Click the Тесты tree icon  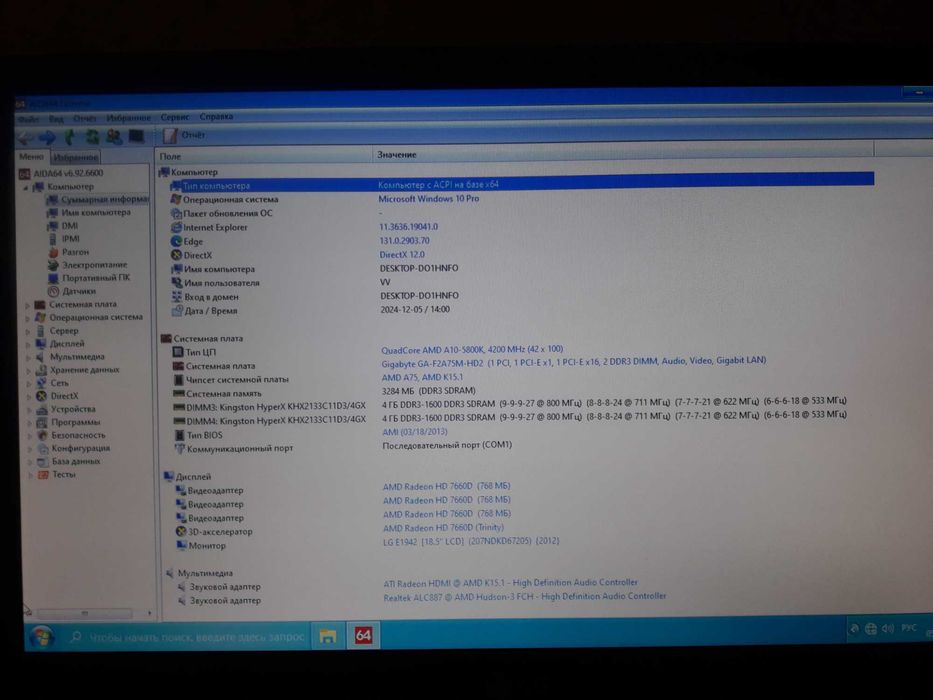(43, 476)
